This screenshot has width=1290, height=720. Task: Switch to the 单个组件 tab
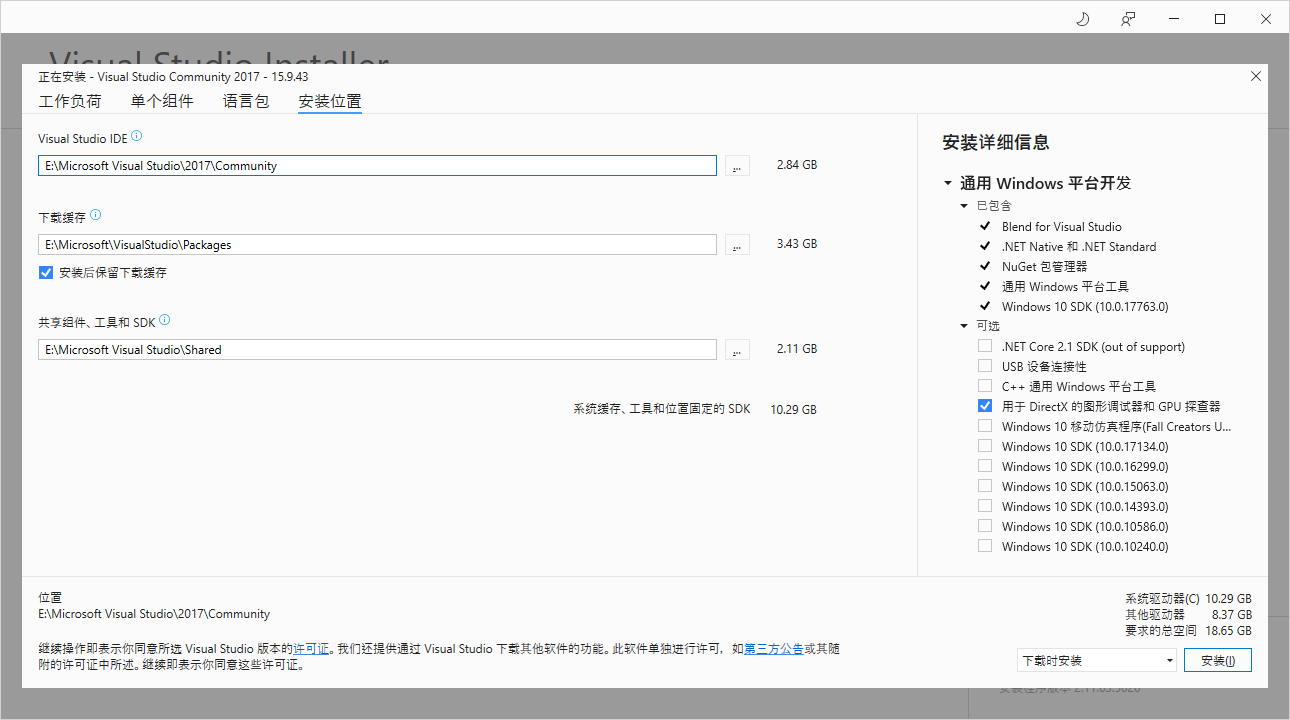coord(162,101)
